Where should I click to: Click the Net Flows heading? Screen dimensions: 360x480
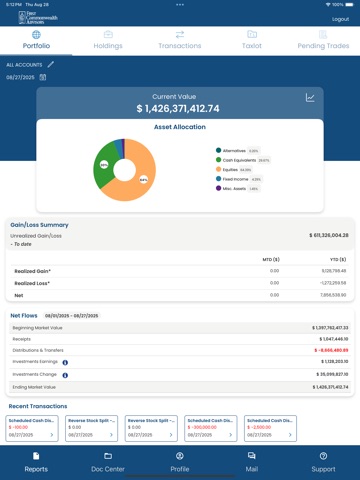point(24,316)
